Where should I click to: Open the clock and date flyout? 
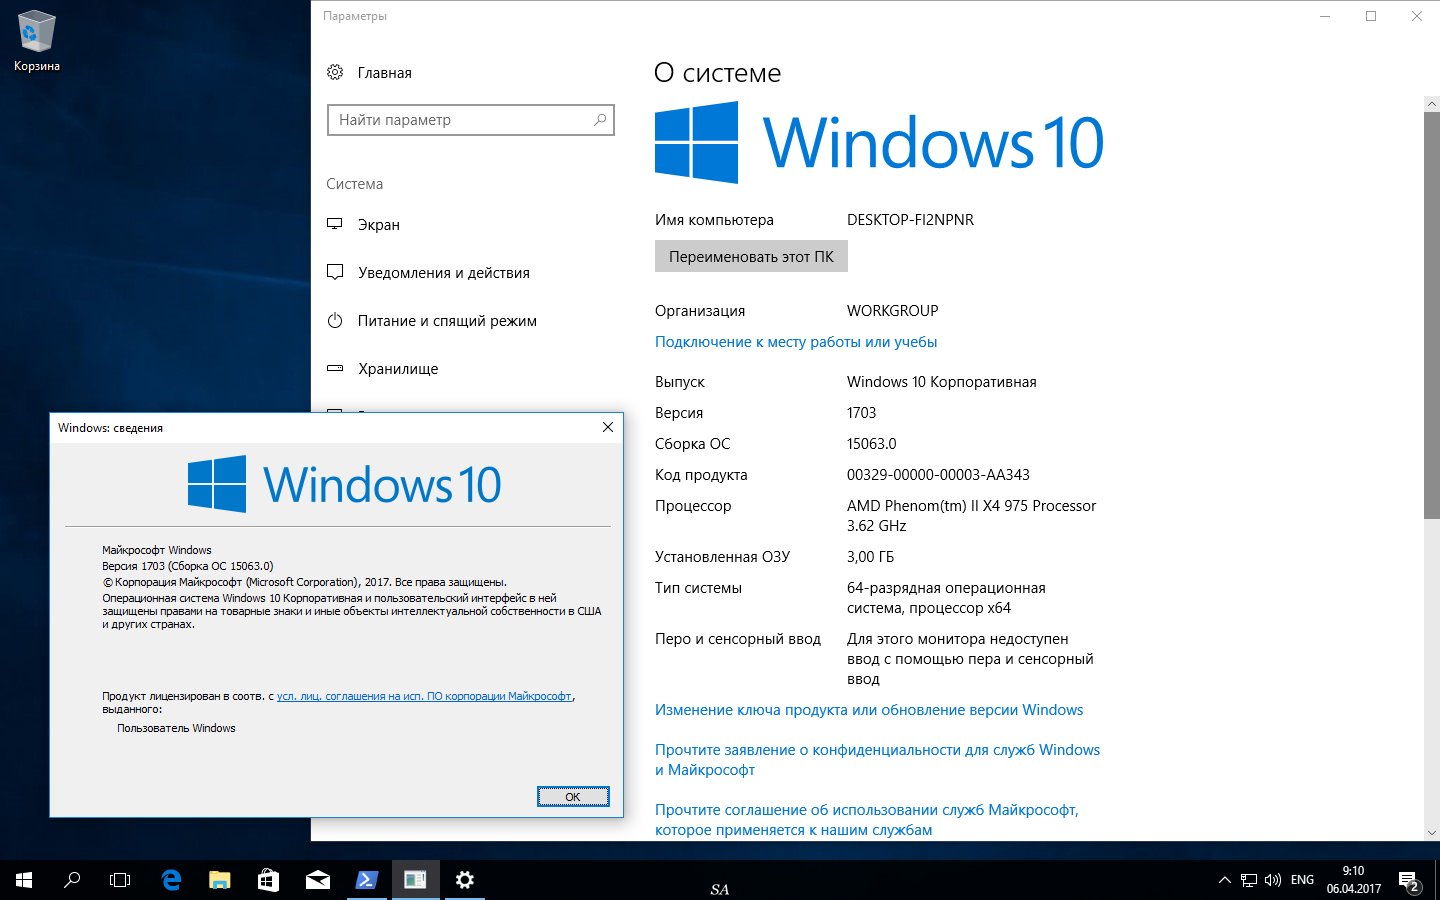tap(1354, 880)
